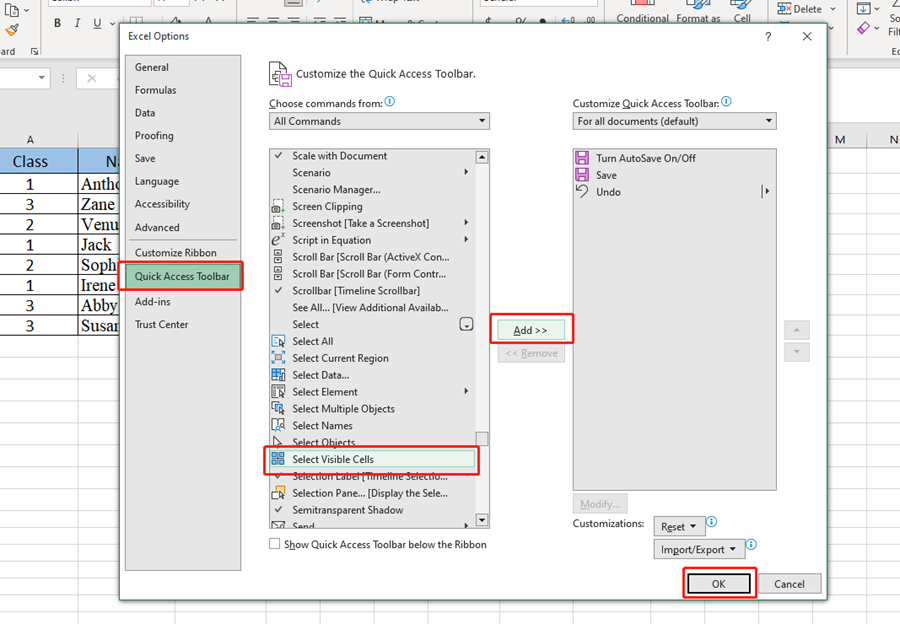This screenshot has width=900, height=624.
Task: Click the Italic button in Excel ribbon
Action: point(77,23)
